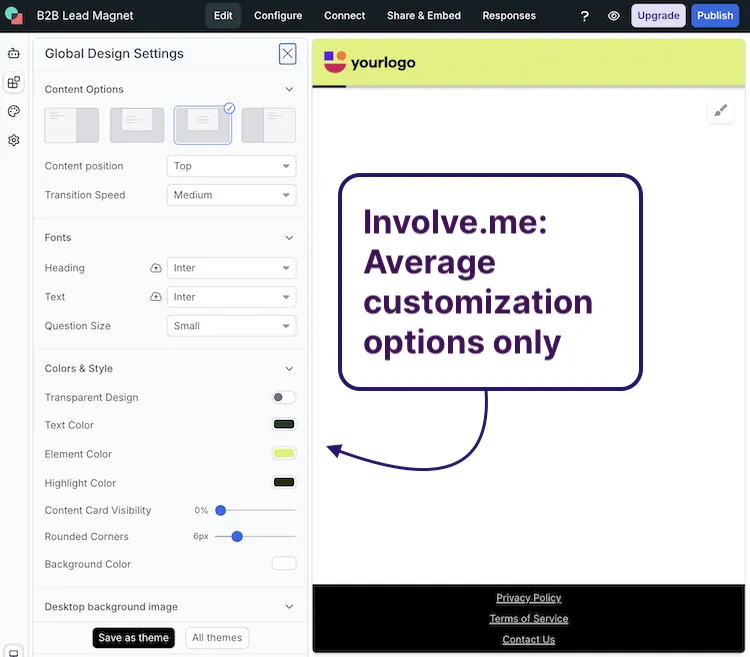Image resolution: width=750 pixels, height=657 pixels.
Task: Select the content-left layout thumbnail
Action: point(72,125)
